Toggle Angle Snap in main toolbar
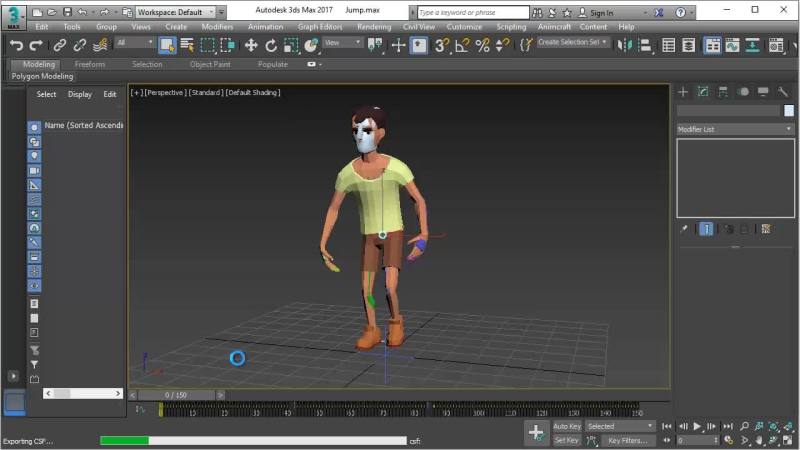This screenshot has width=800, height=450. (462, 45)
